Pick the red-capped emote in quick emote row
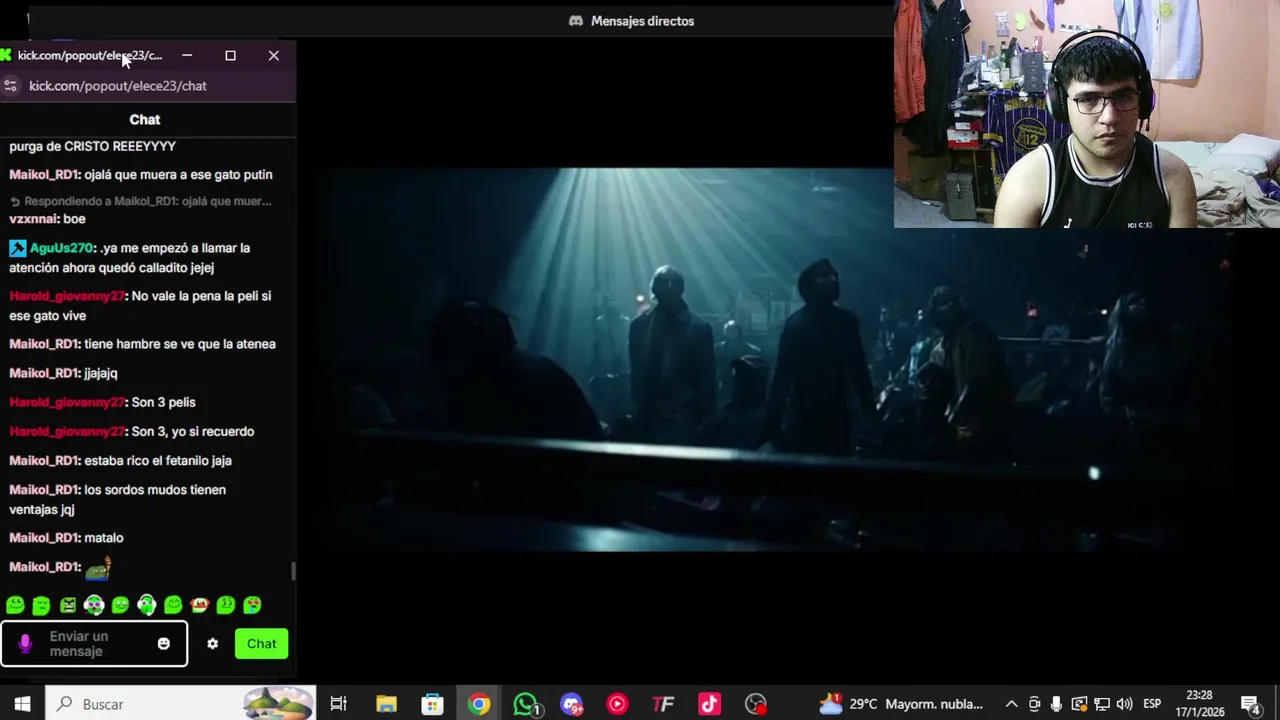1280x720 pixels. pos(200,605)
